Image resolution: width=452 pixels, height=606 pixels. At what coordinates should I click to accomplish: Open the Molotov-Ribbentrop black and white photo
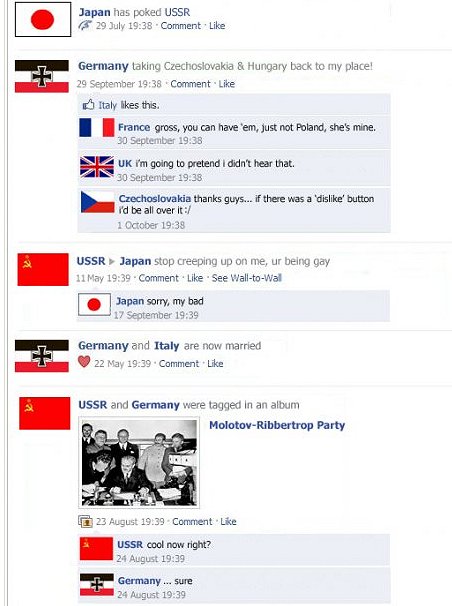[x=139, y=462]
